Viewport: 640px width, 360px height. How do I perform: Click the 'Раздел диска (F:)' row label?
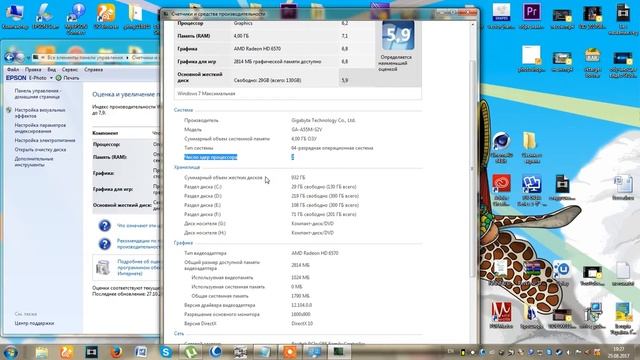[202, 214]
